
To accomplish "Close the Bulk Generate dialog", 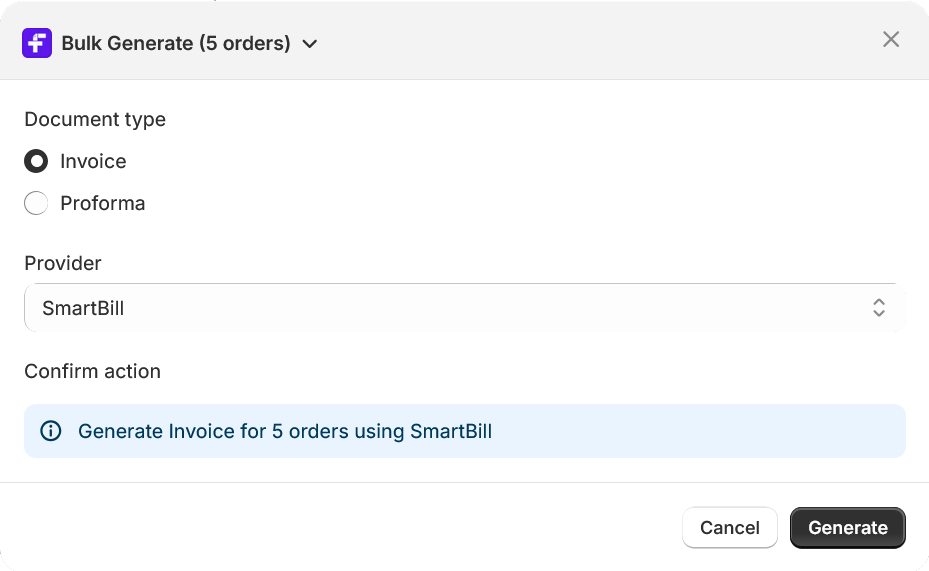I will 890,40.
